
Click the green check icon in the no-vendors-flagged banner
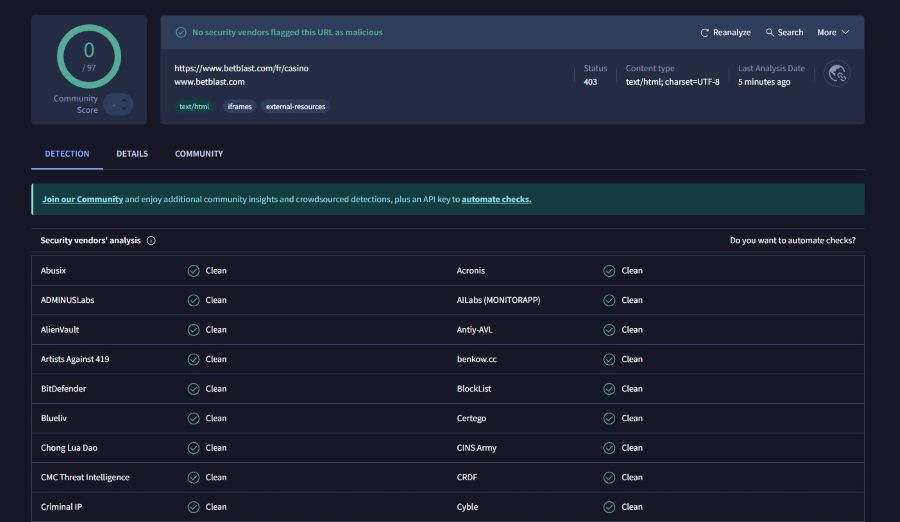(x=181, y=33)
